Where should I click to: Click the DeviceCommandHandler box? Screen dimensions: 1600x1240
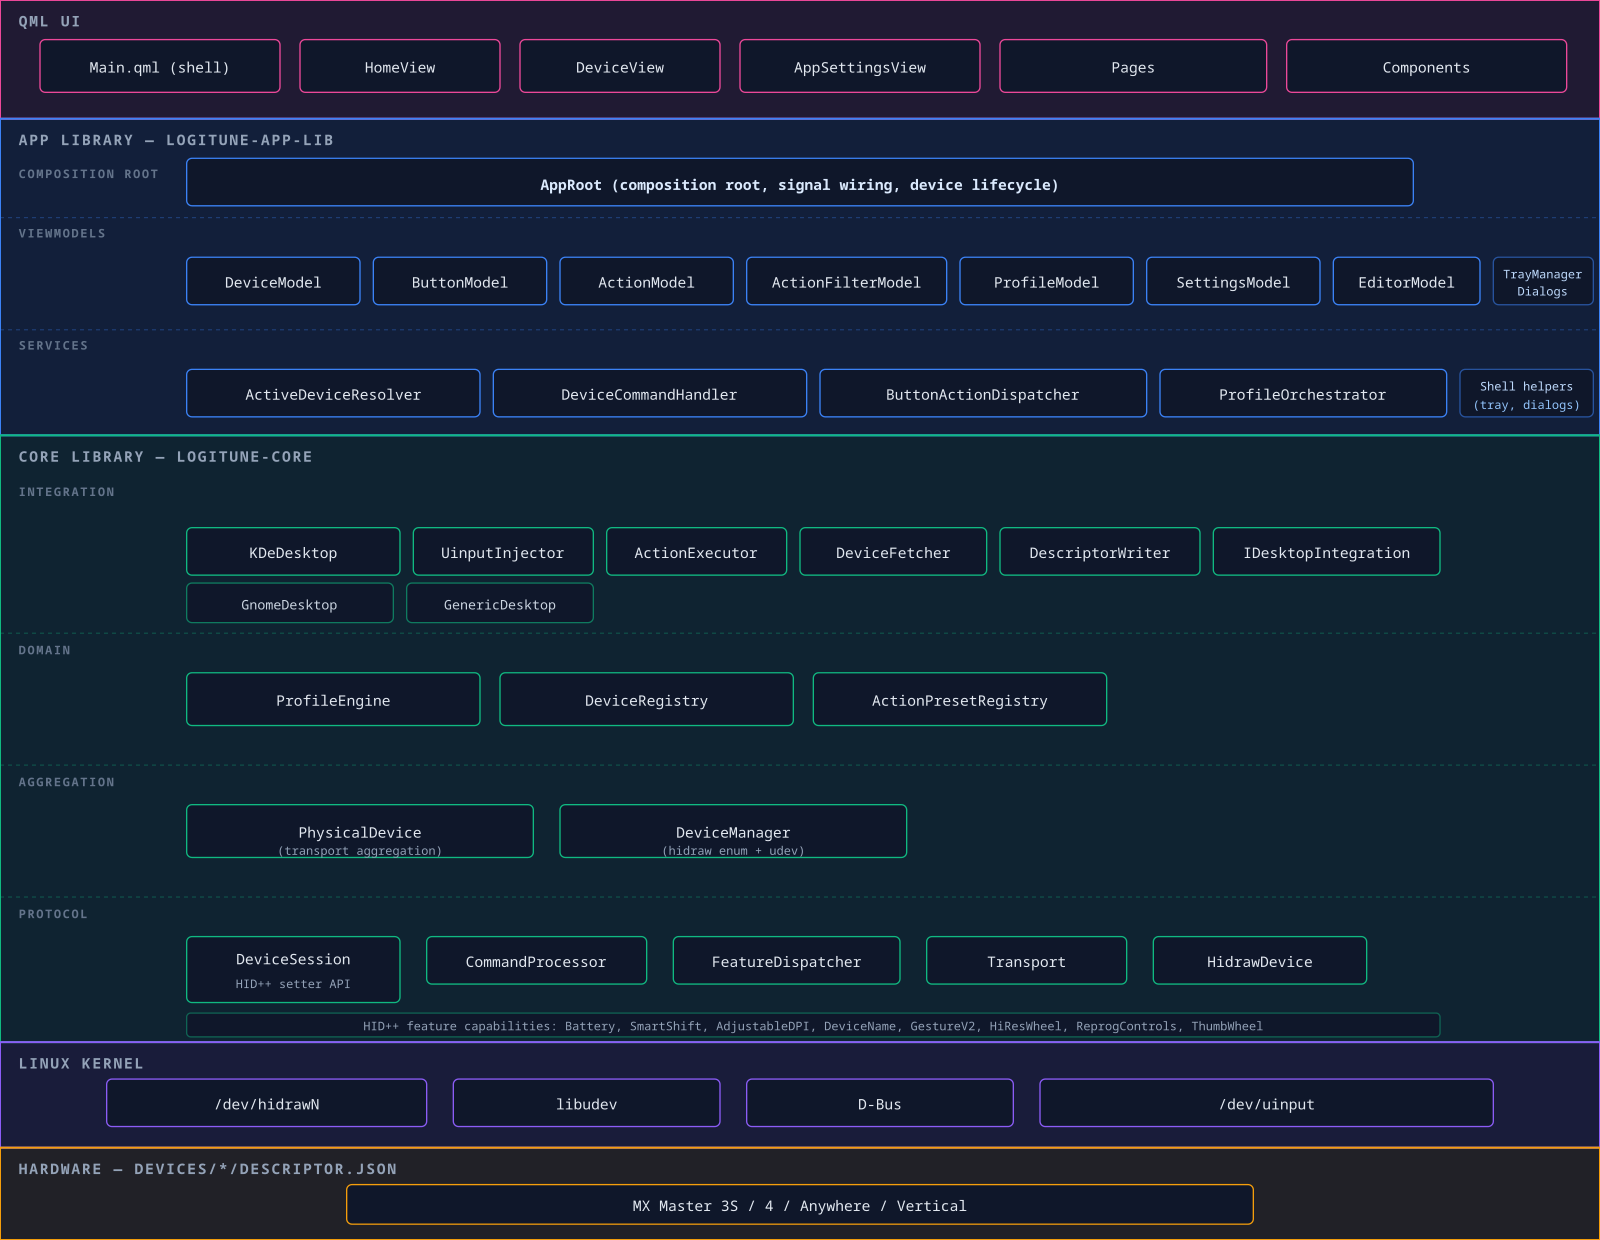pos(650,394)
